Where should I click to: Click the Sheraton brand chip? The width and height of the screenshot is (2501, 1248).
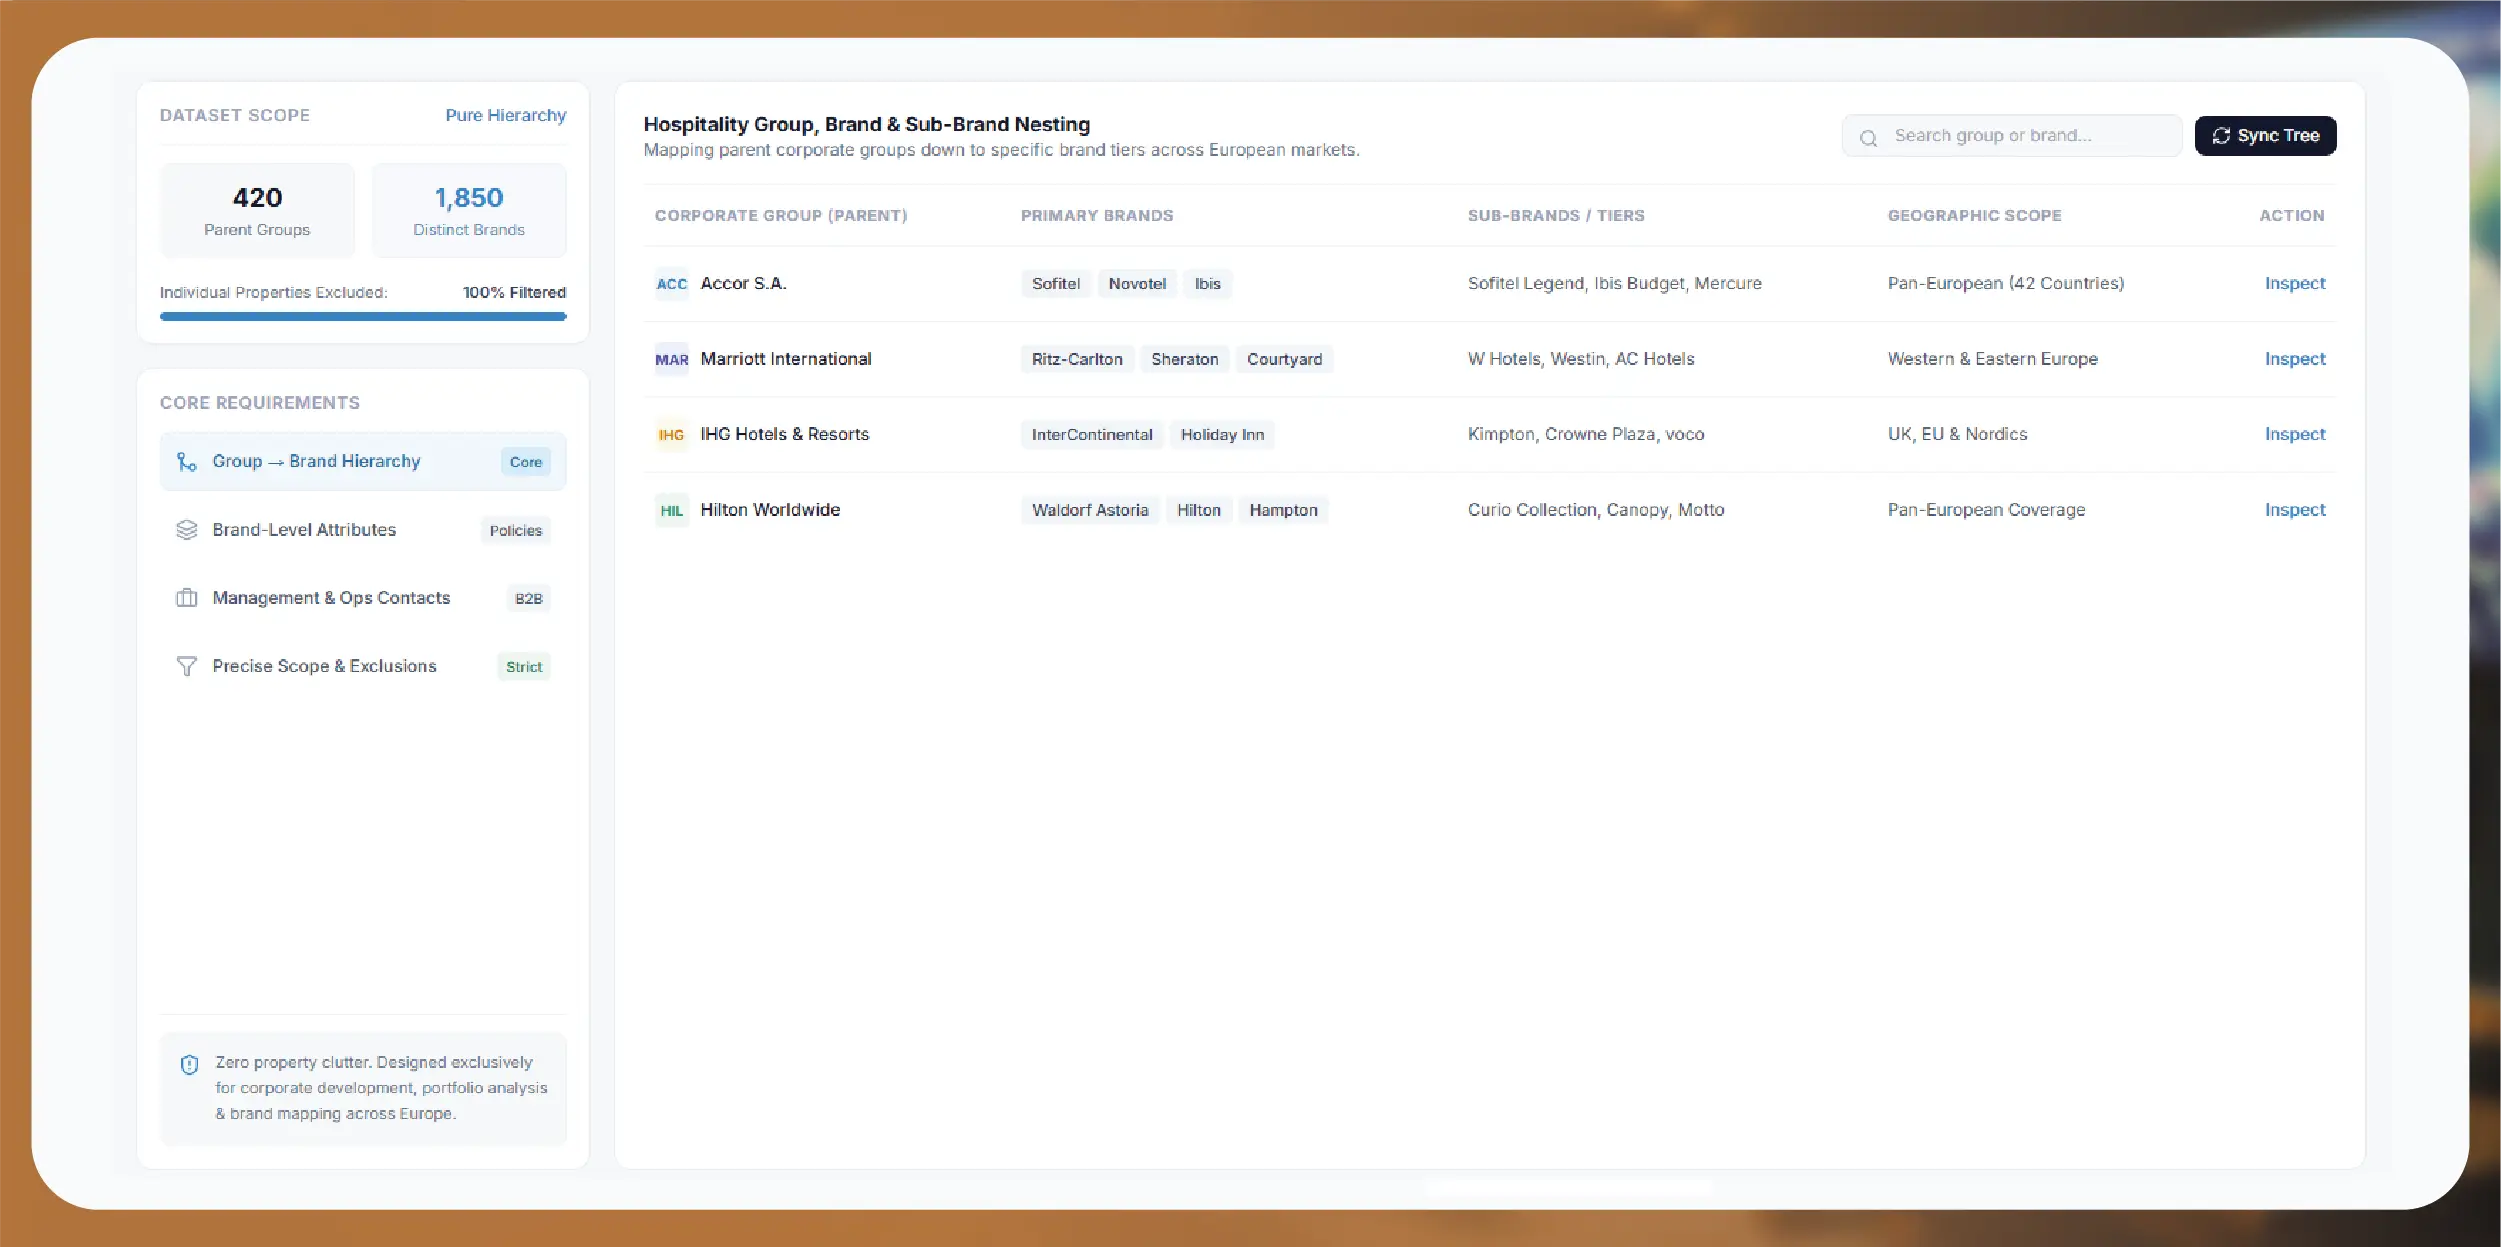pyautogui.click(x=1185, y=360)
